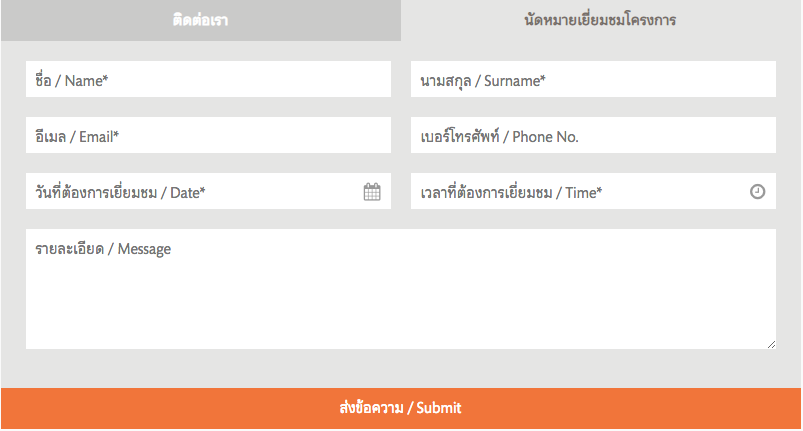Image resolution: width=803 pixels, height=431 pixels.
Task: Switch to the ติดต่อเรา tab
Action: click(x=201, y=20)
